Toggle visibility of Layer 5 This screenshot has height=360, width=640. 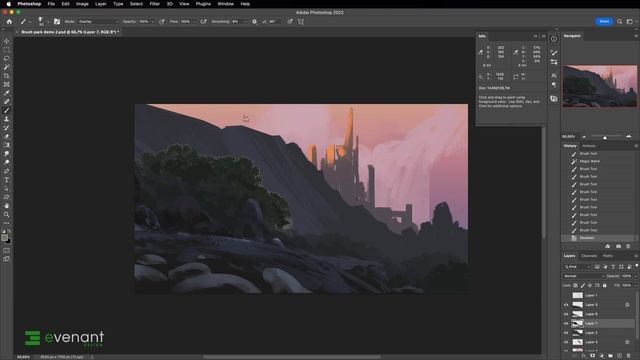coord(566,304)
